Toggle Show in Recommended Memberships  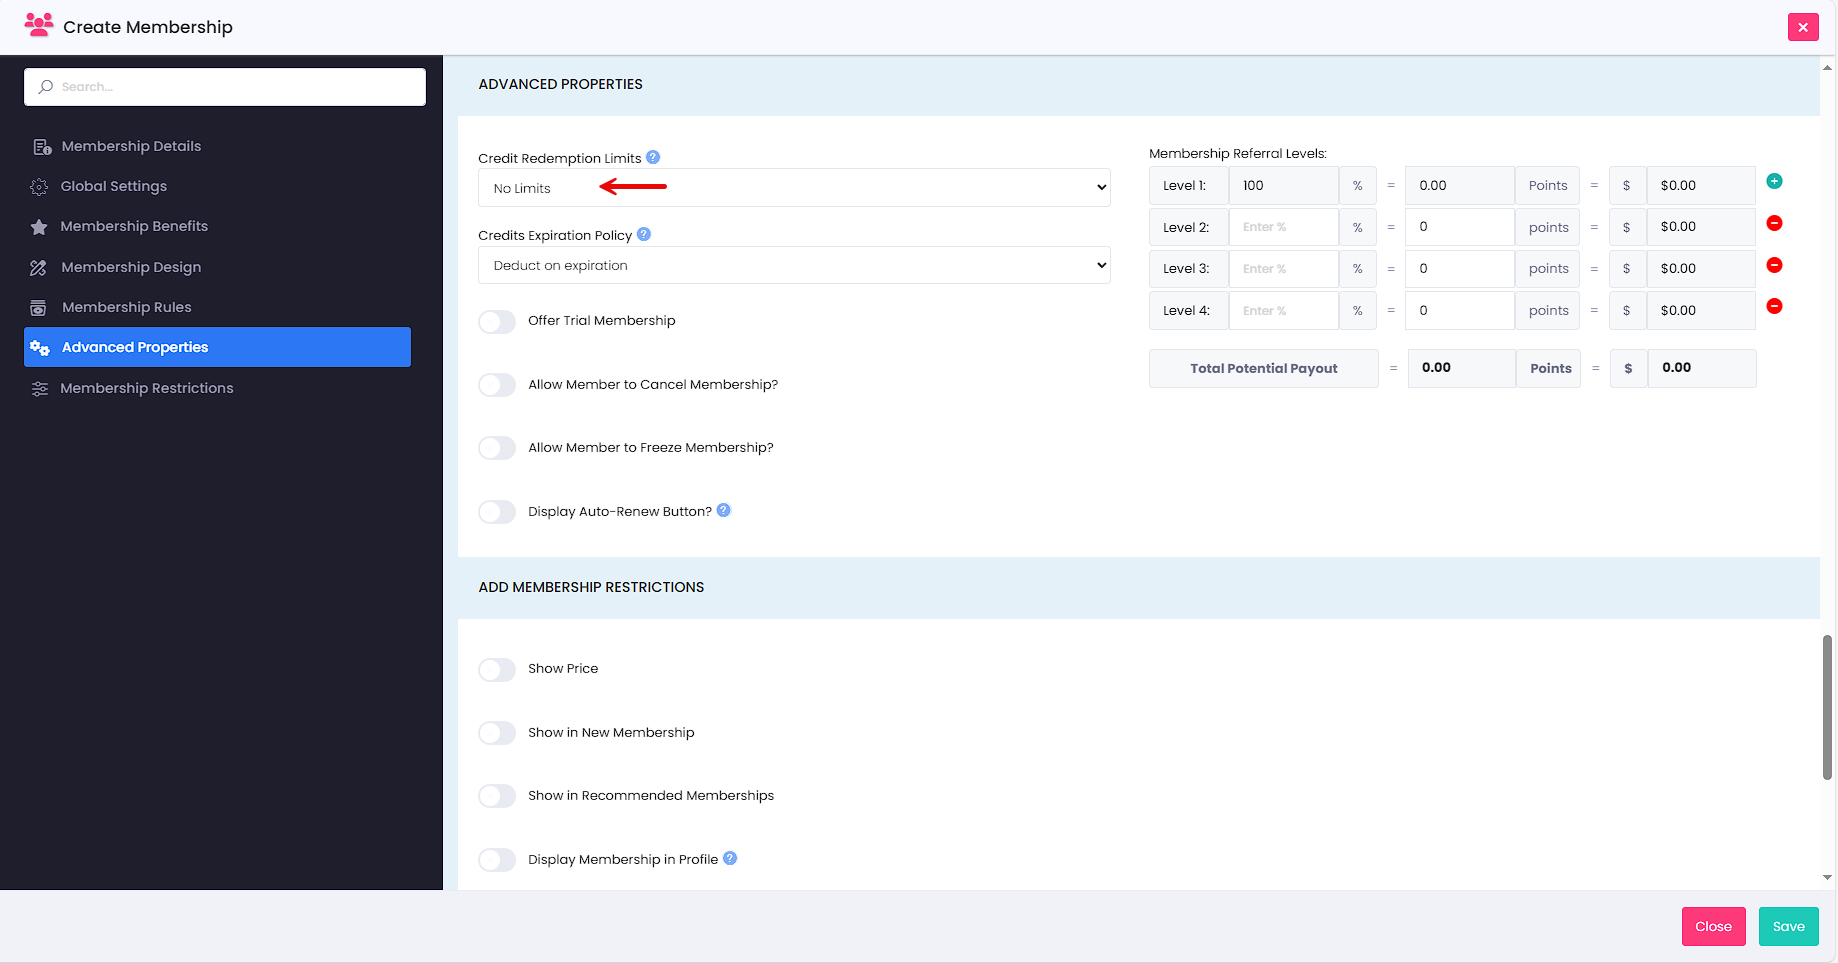(497, 796)
